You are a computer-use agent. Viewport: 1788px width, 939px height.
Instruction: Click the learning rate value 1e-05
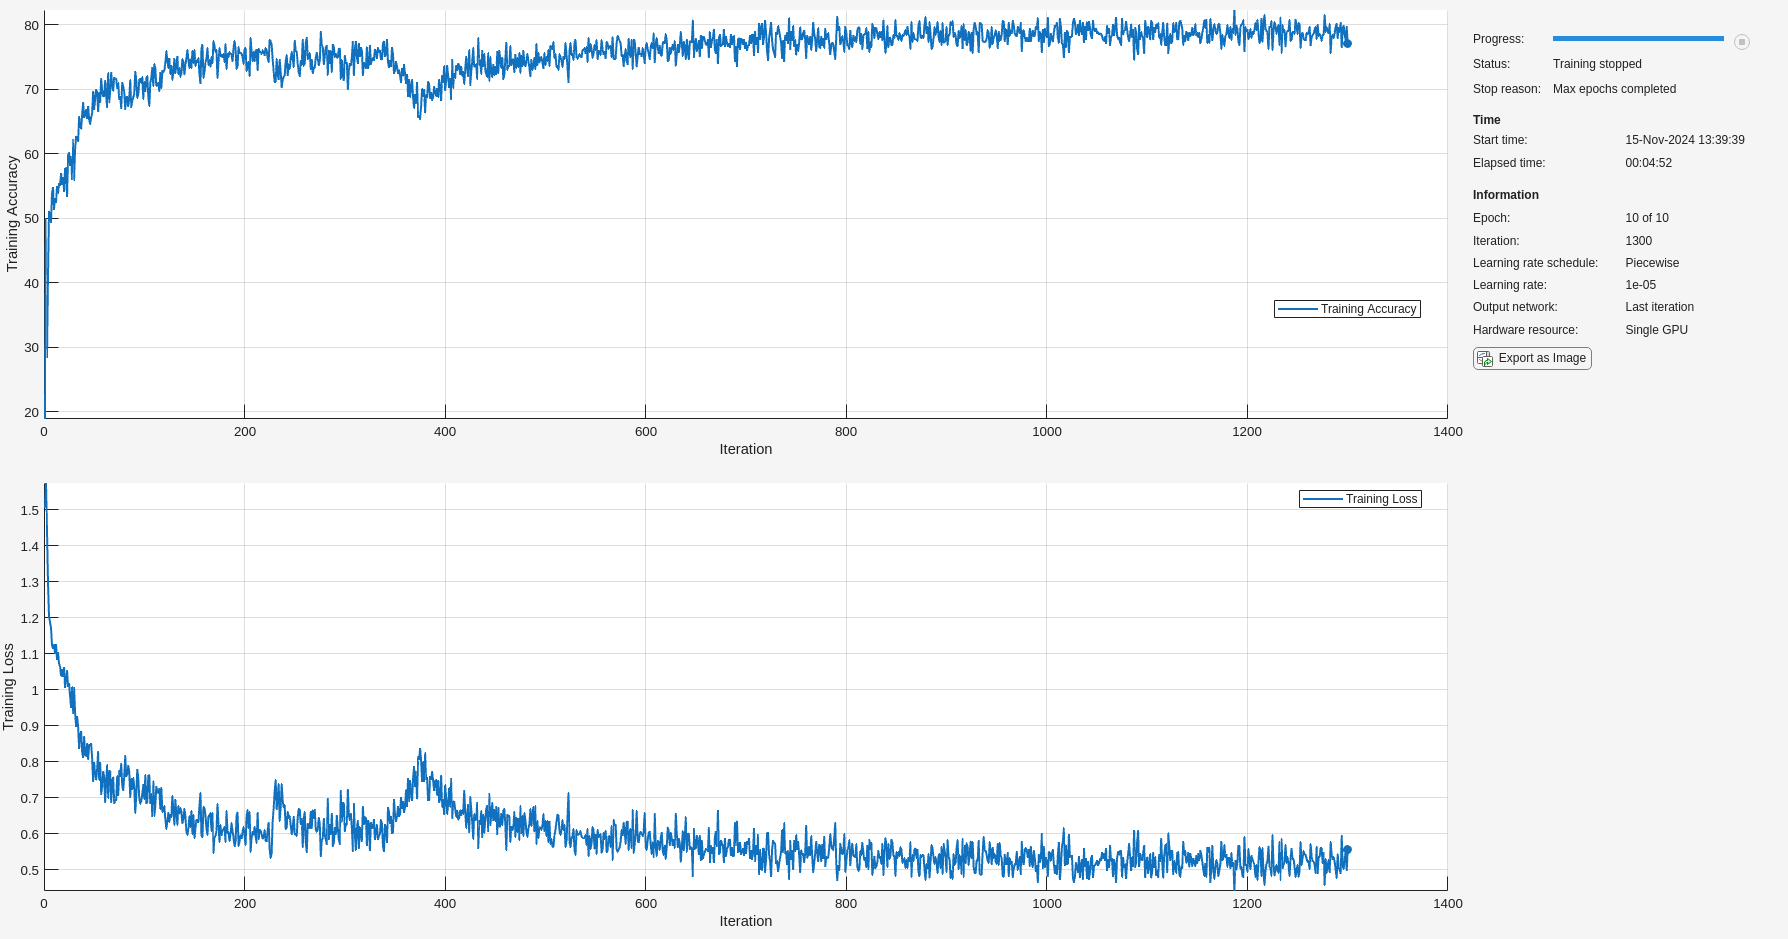1640,285
